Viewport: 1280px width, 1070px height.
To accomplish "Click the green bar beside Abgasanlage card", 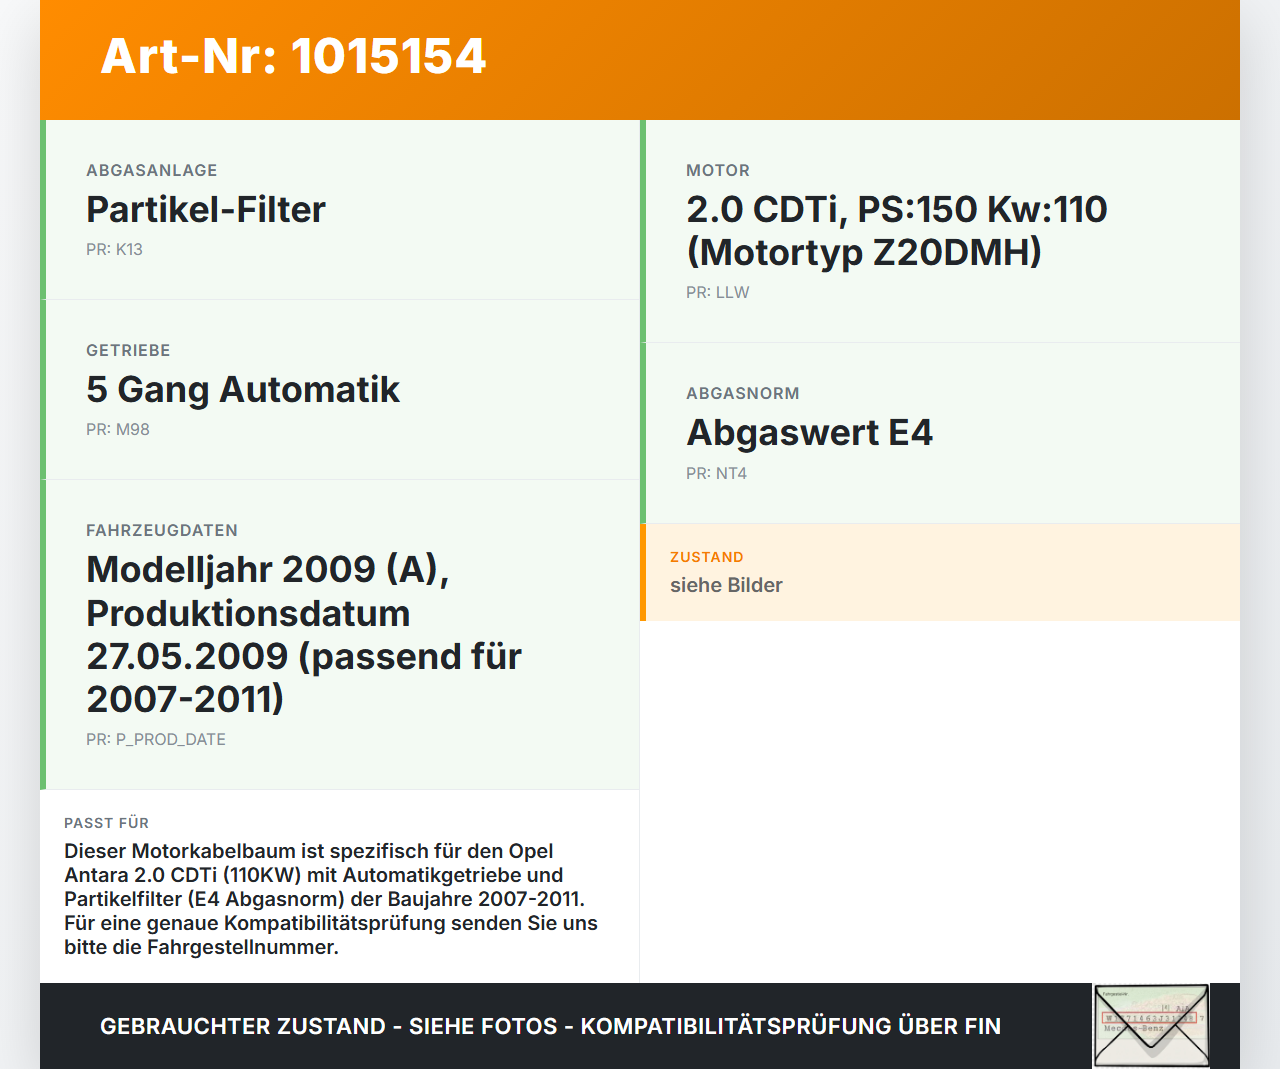I will point(42,209).
